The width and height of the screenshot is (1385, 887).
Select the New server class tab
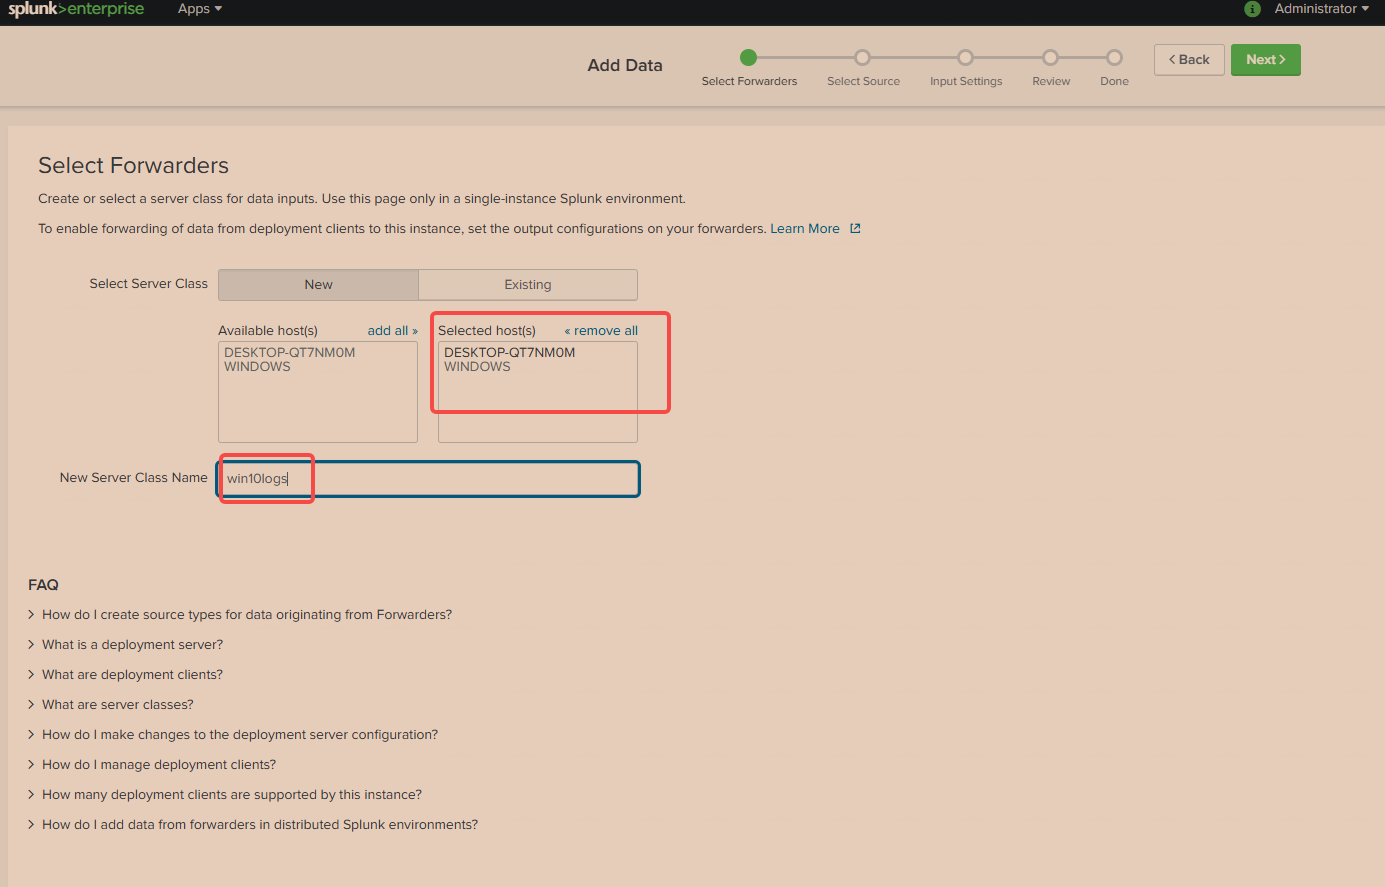coord(318,285)
